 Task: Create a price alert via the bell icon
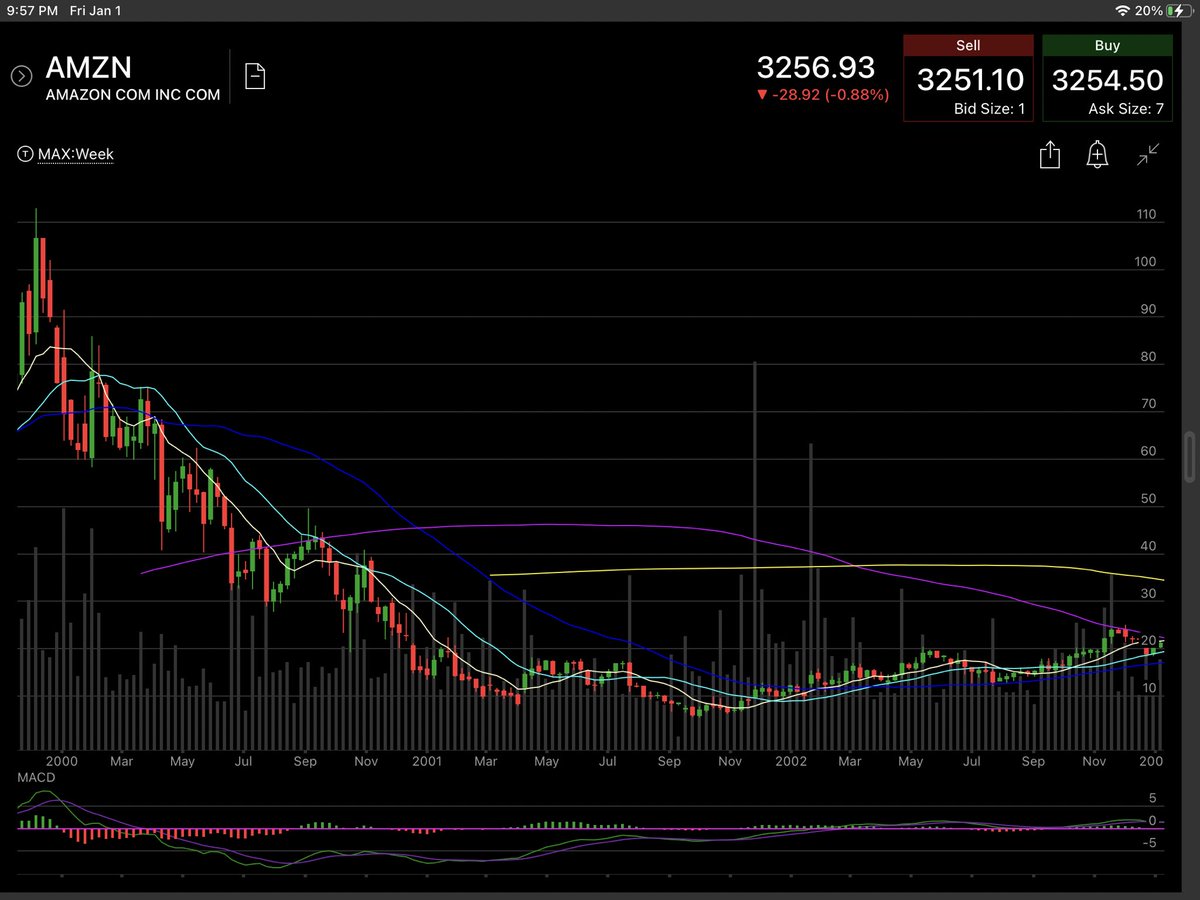(x=1096, y=154)
